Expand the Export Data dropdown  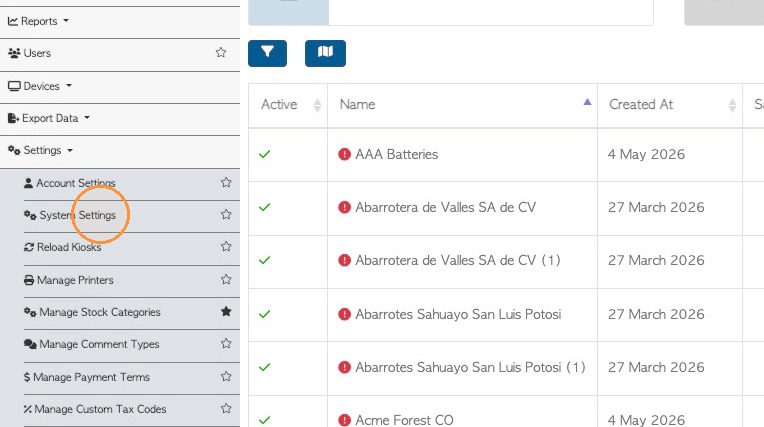(x=49, y=118)
